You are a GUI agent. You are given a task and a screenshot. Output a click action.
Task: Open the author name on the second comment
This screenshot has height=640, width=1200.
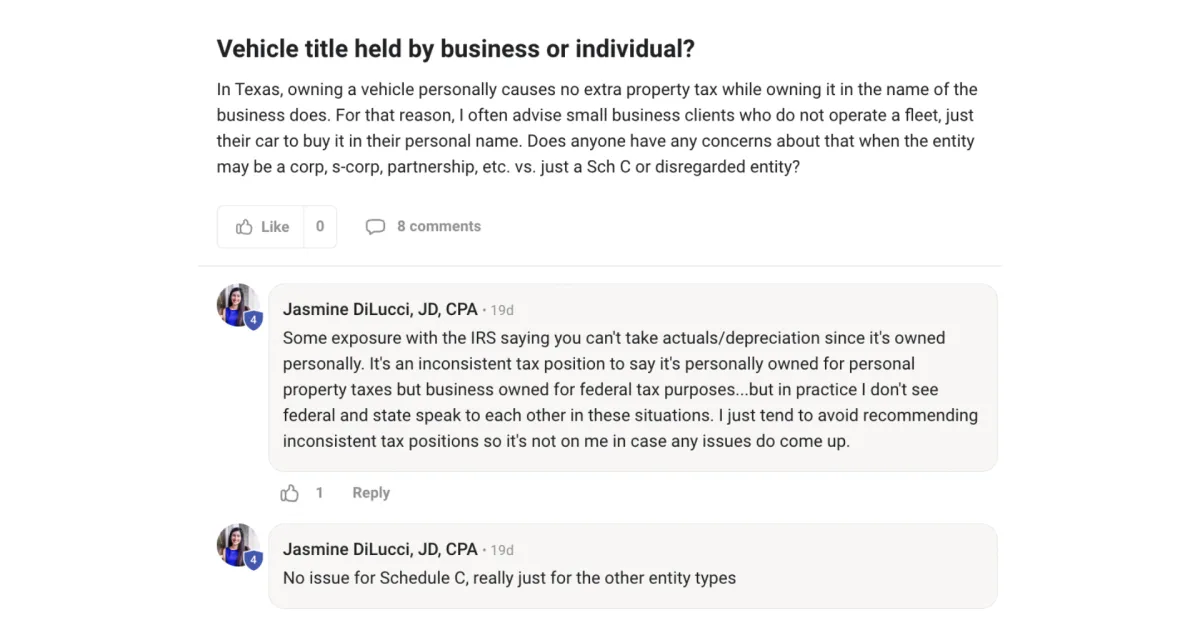click(x=380, y=550)
